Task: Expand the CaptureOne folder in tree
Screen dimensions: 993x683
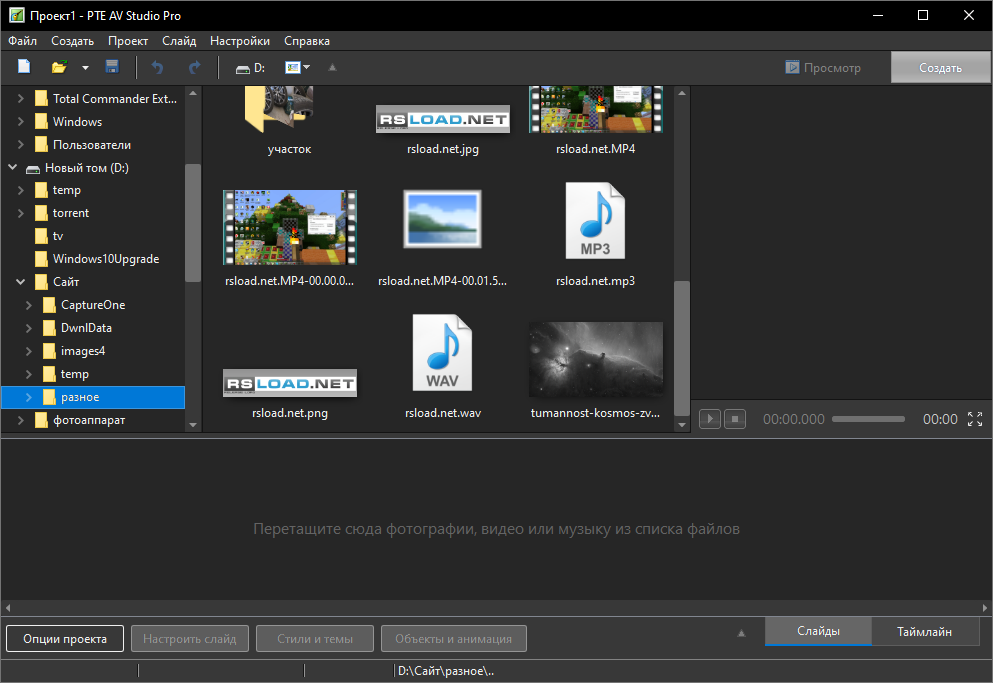Action: coord(29,305)
